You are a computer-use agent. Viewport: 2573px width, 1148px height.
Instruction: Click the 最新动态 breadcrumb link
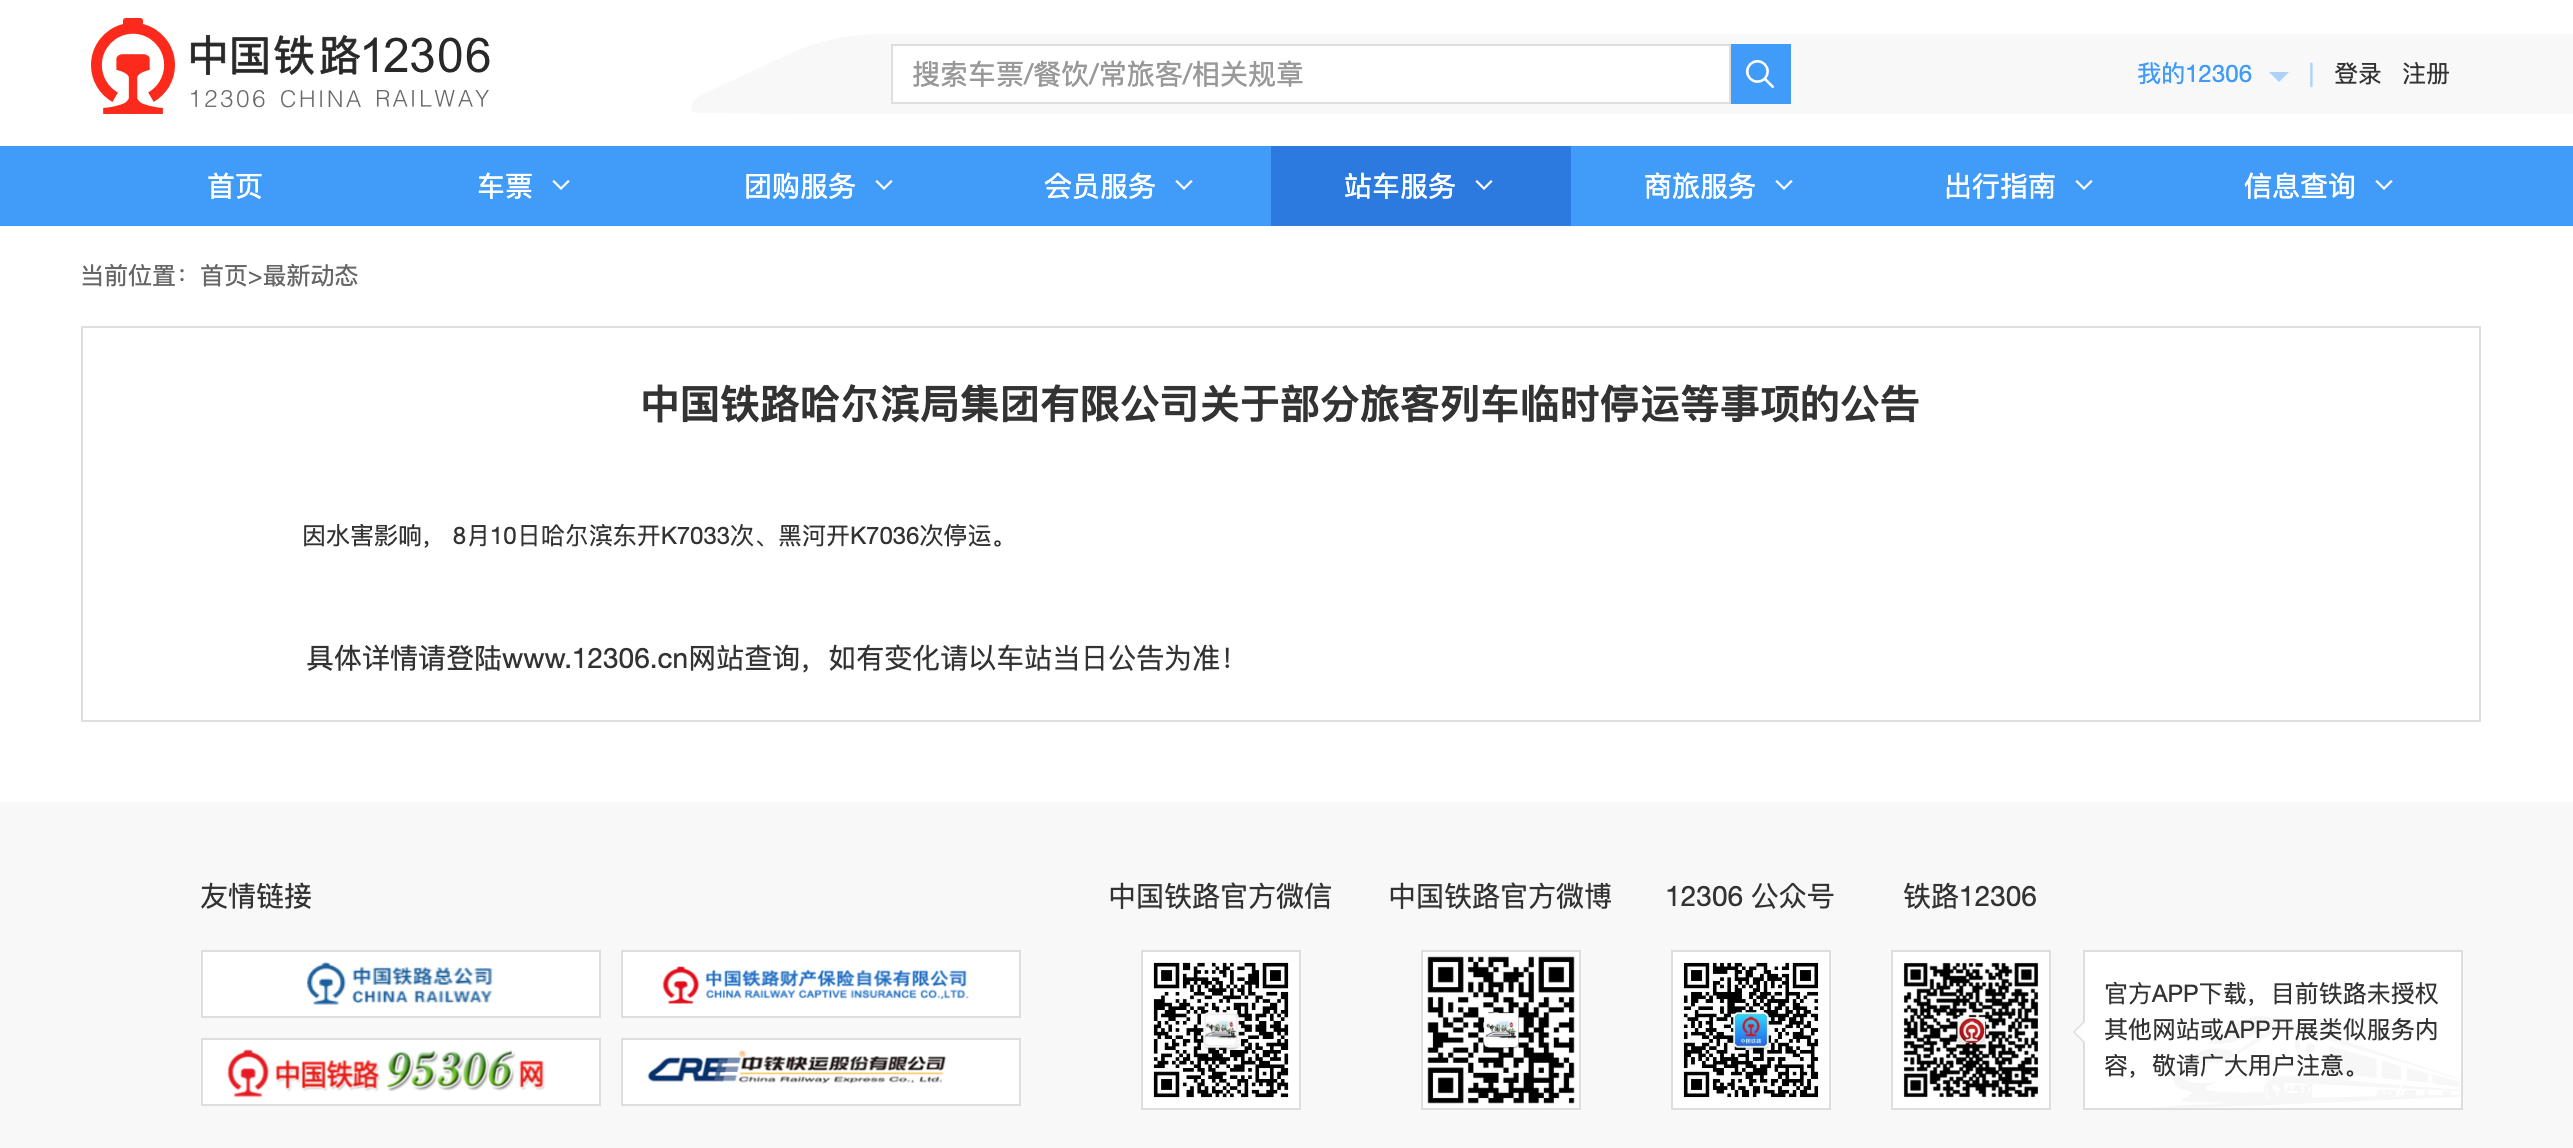310,276
